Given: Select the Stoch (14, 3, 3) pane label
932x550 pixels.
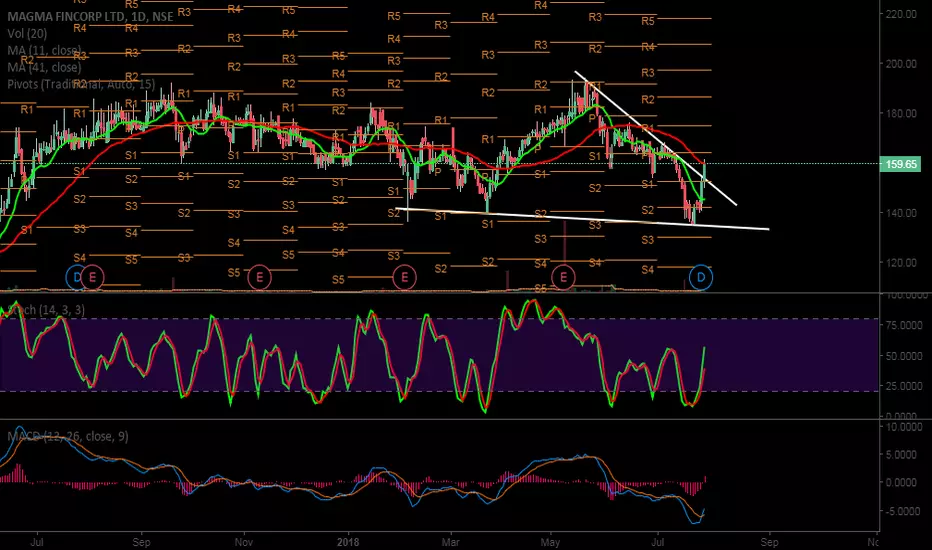Looking at the screenshot, I should (x=46, y=310).
